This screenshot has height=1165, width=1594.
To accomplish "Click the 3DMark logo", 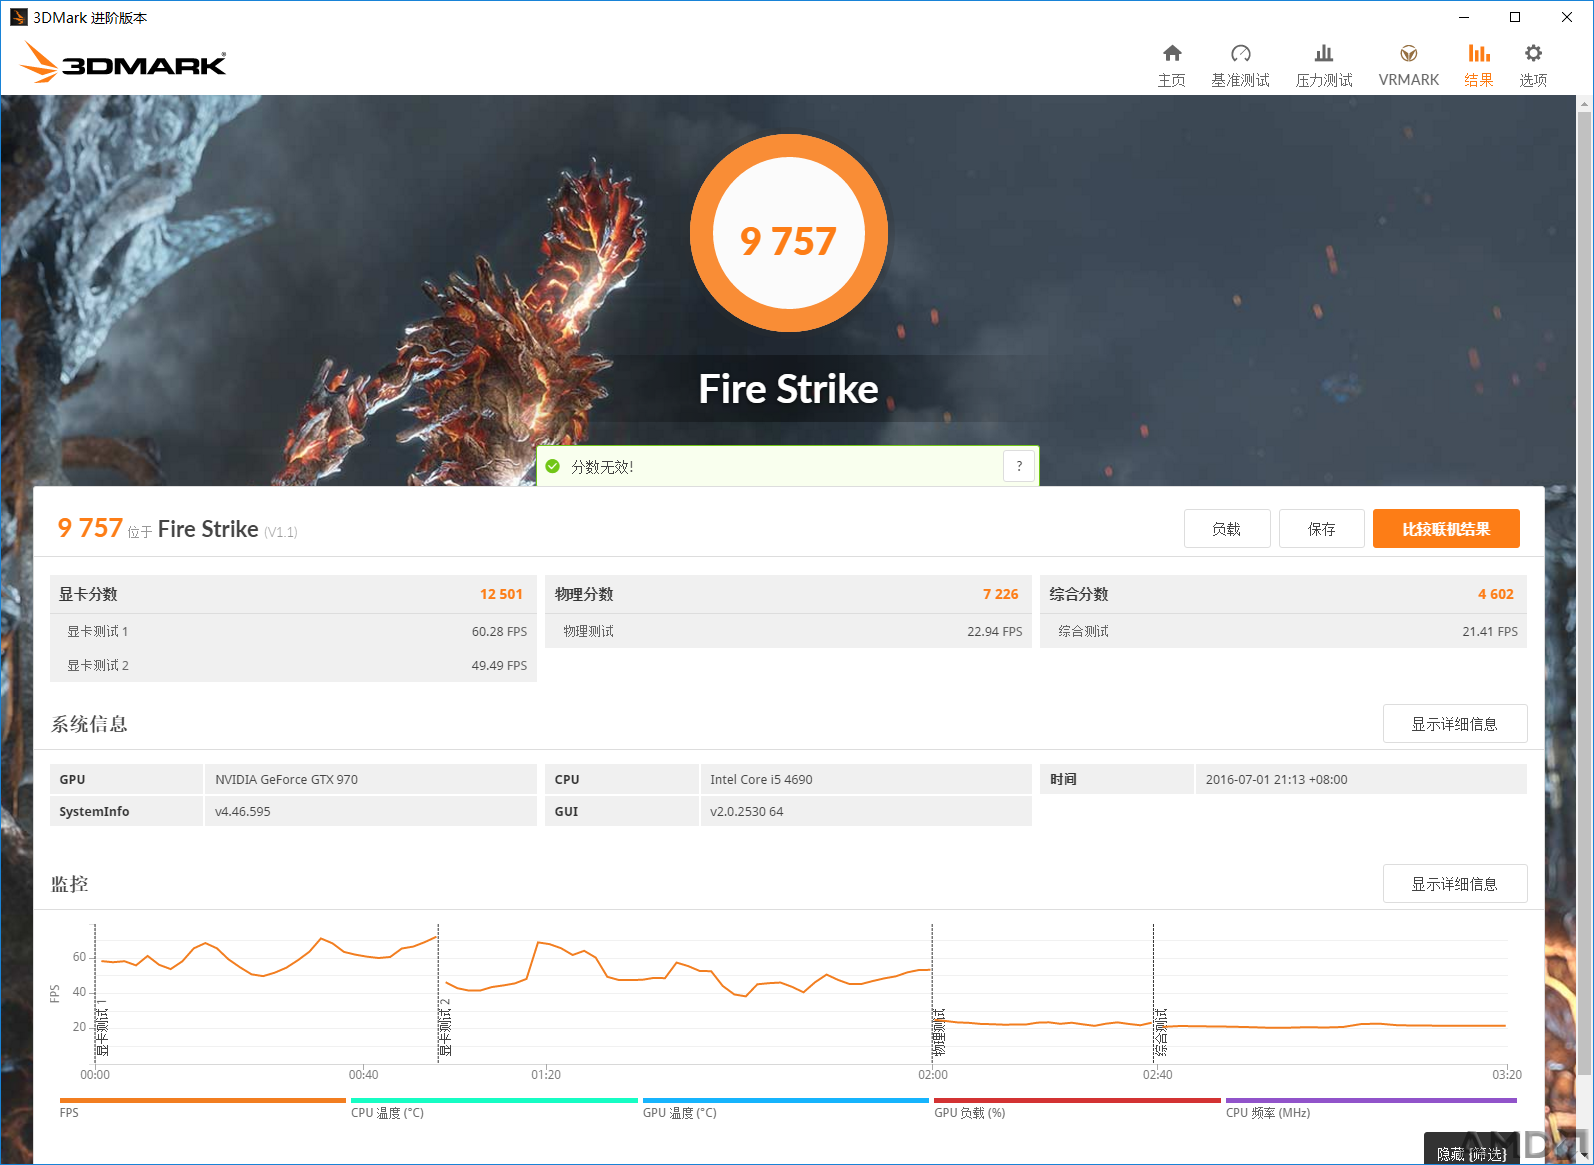I will (x=123, y=62).
